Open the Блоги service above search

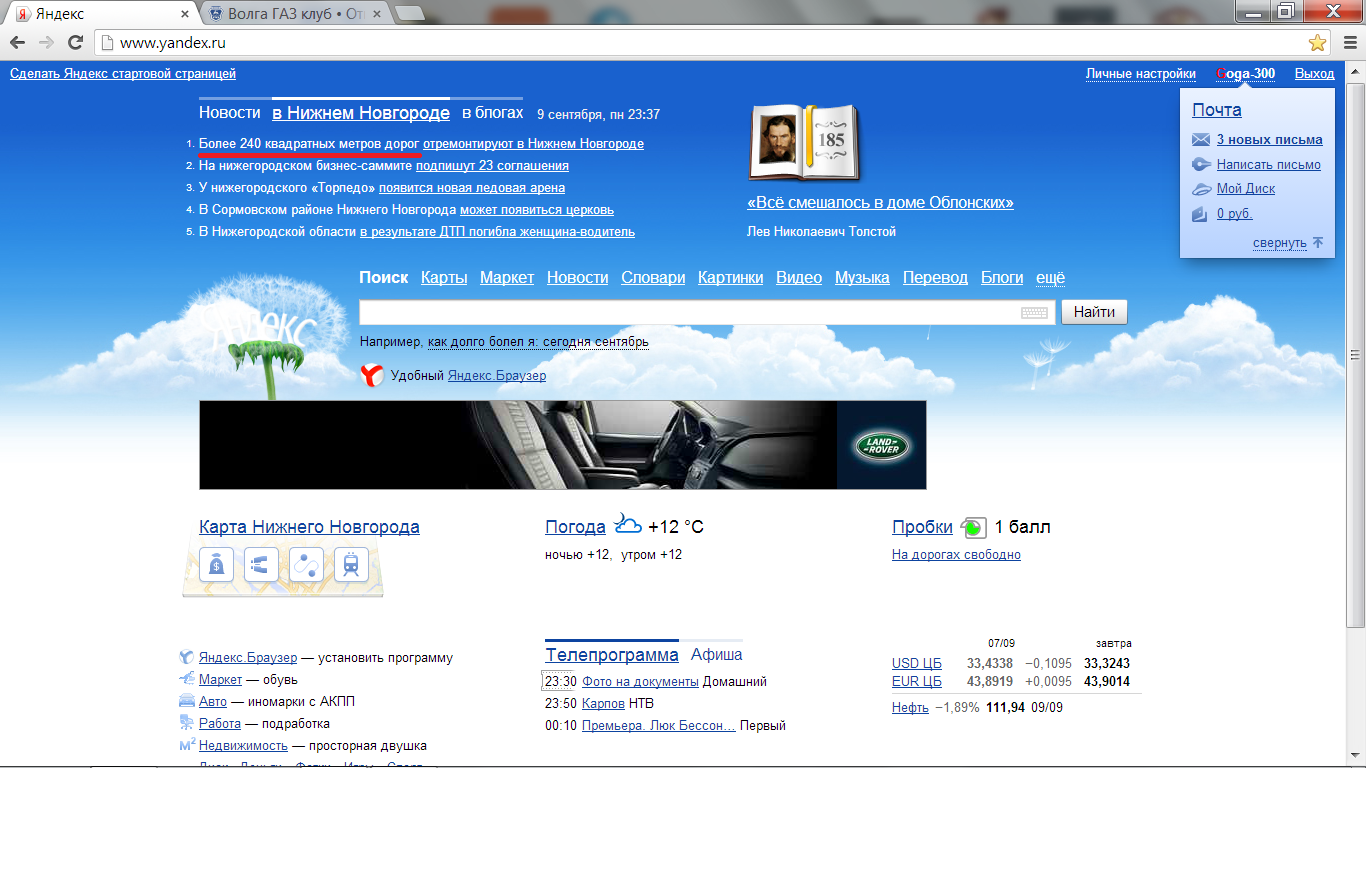point(1002,278)
